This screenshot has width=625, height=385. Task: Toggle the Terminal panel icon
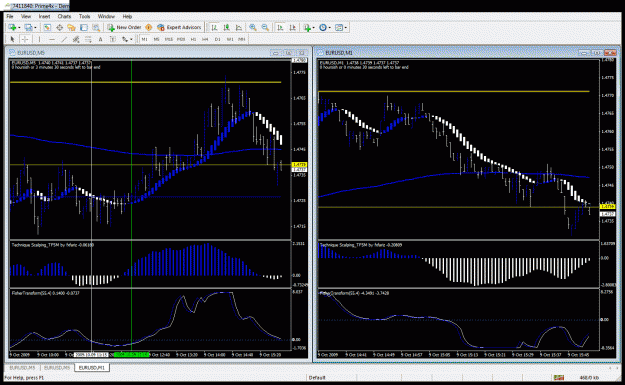click(84, 28)
